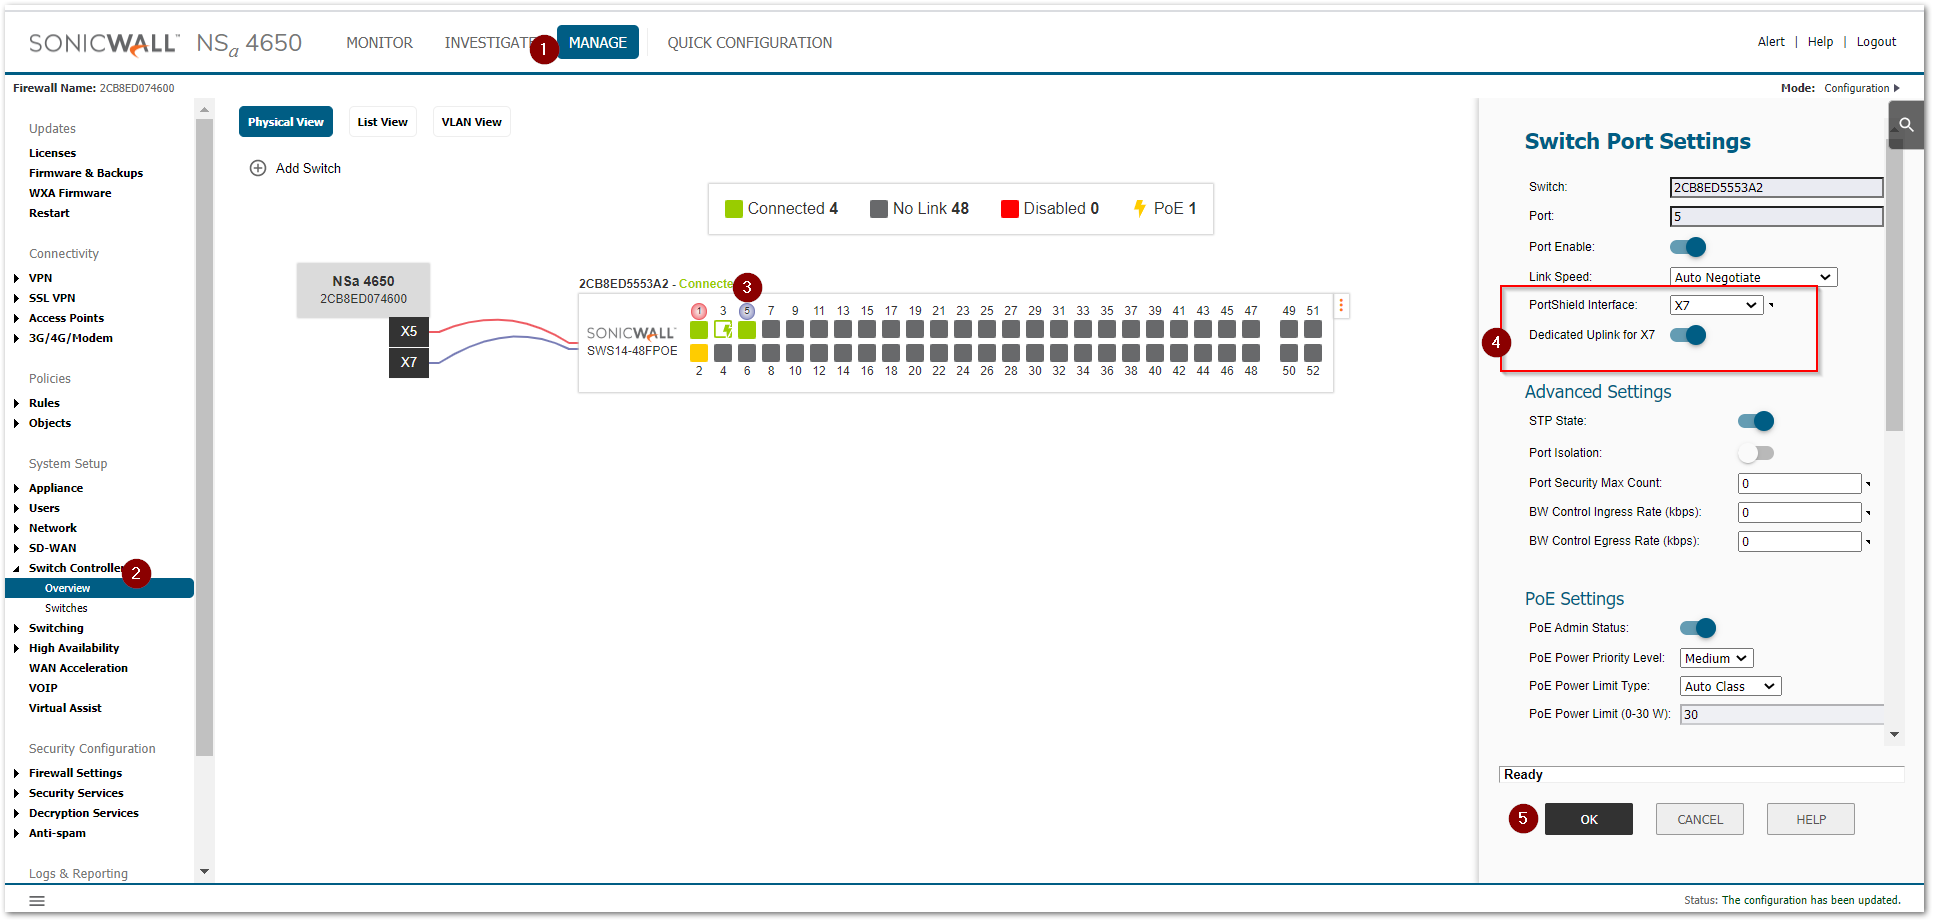The height and width of the screenshot is (921, 1933).
Task: Open the INVESTIGATE tab
Action: coord(490,43)
